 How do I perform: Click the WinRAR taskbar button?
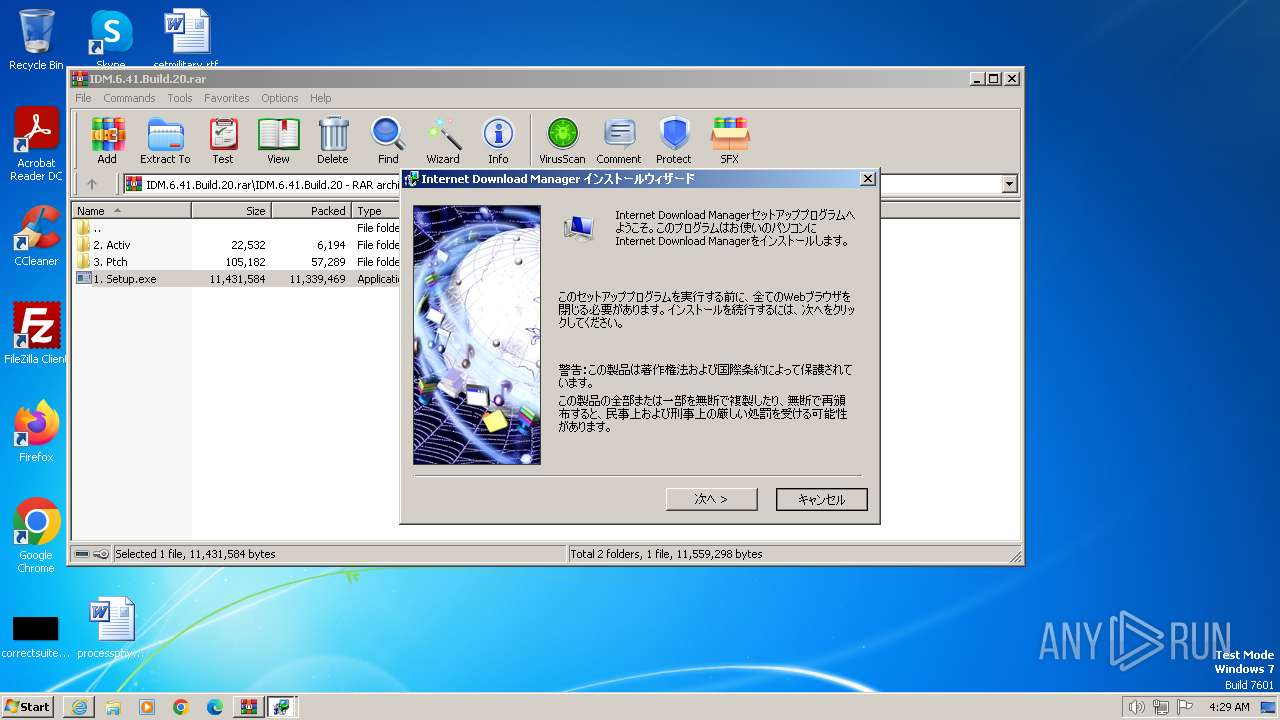coord(248,707)
